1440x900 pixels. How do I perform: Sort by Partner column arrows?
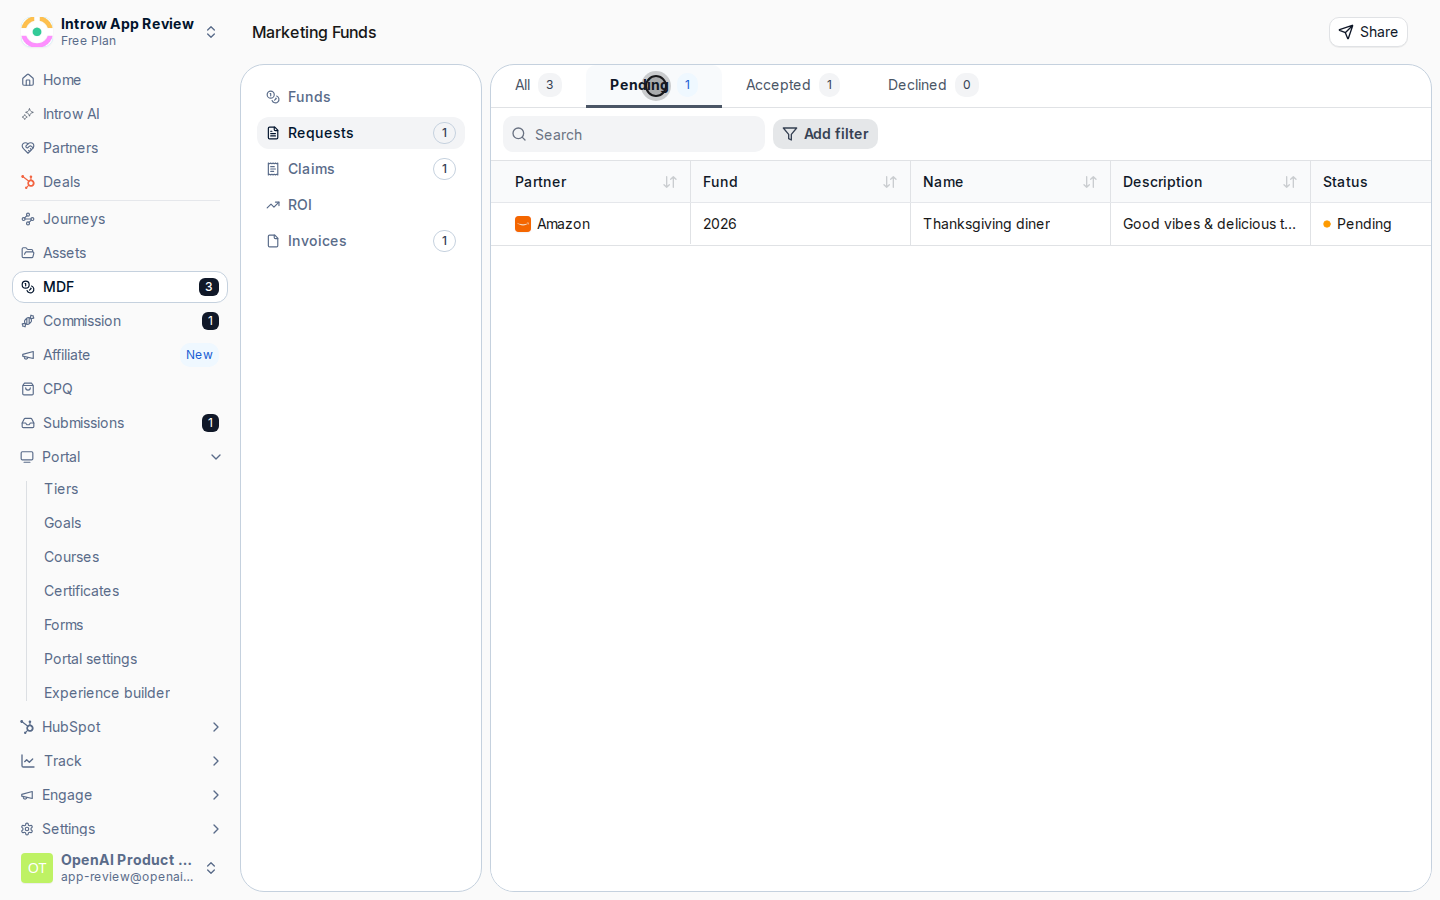tap(670, 182)
